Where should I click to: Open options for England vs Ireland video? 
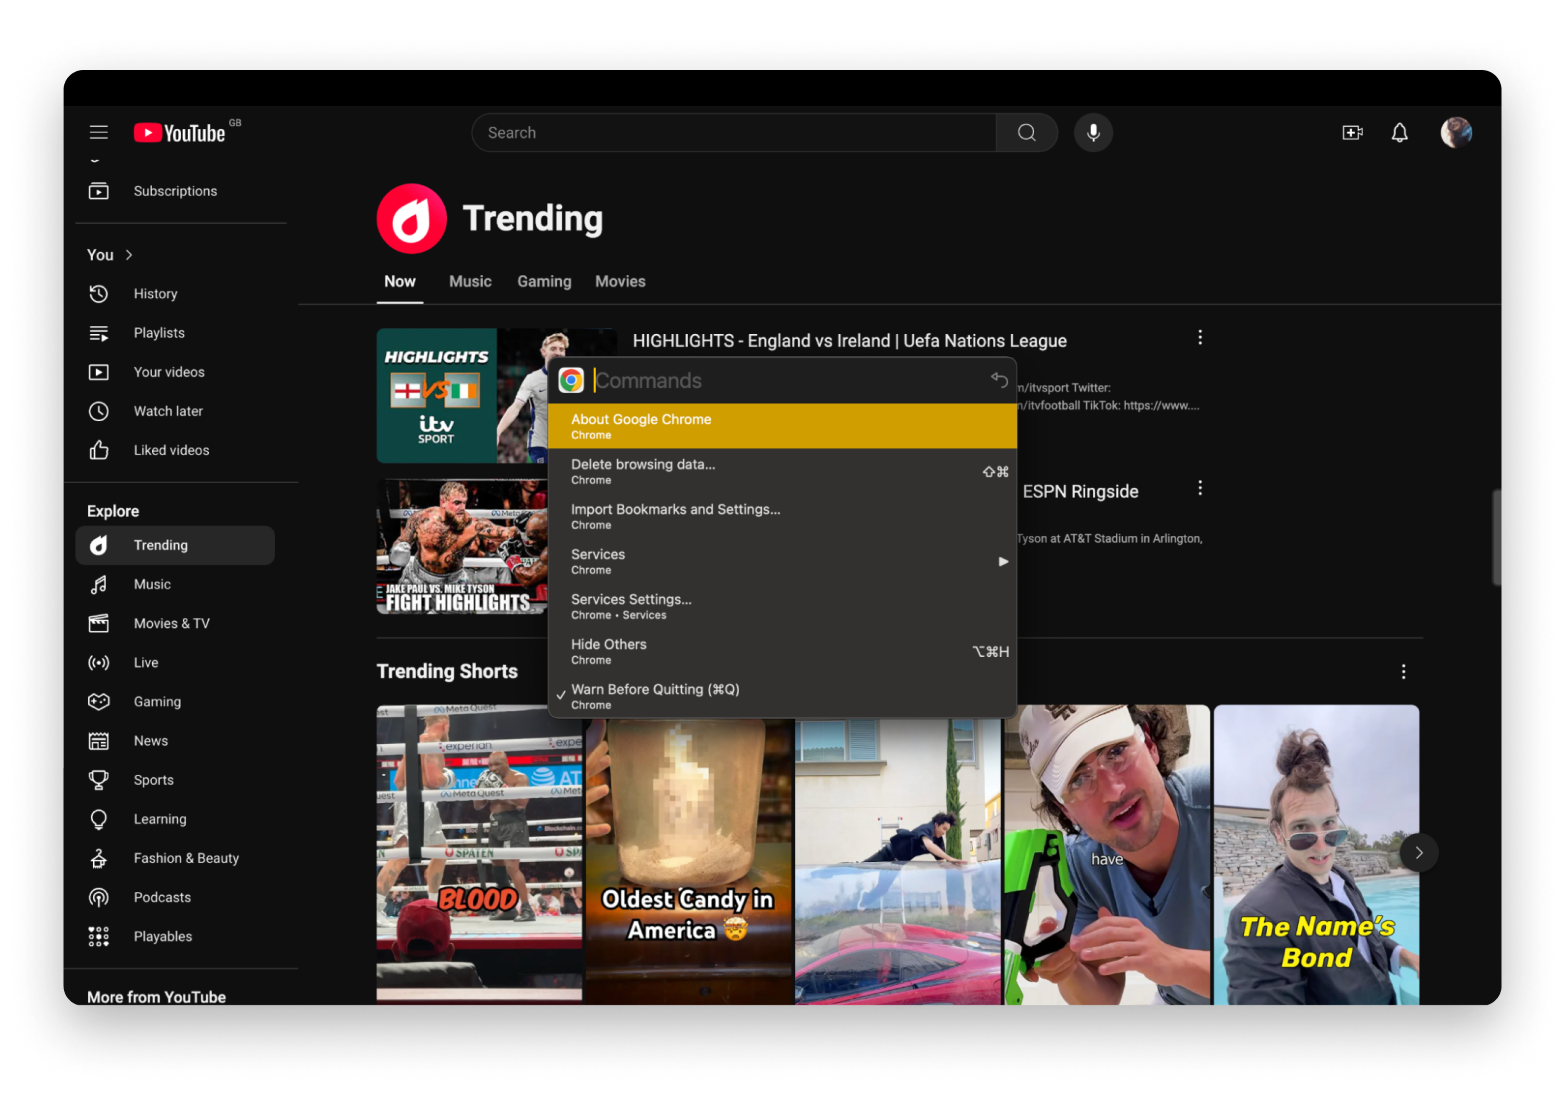[1200, 338]
